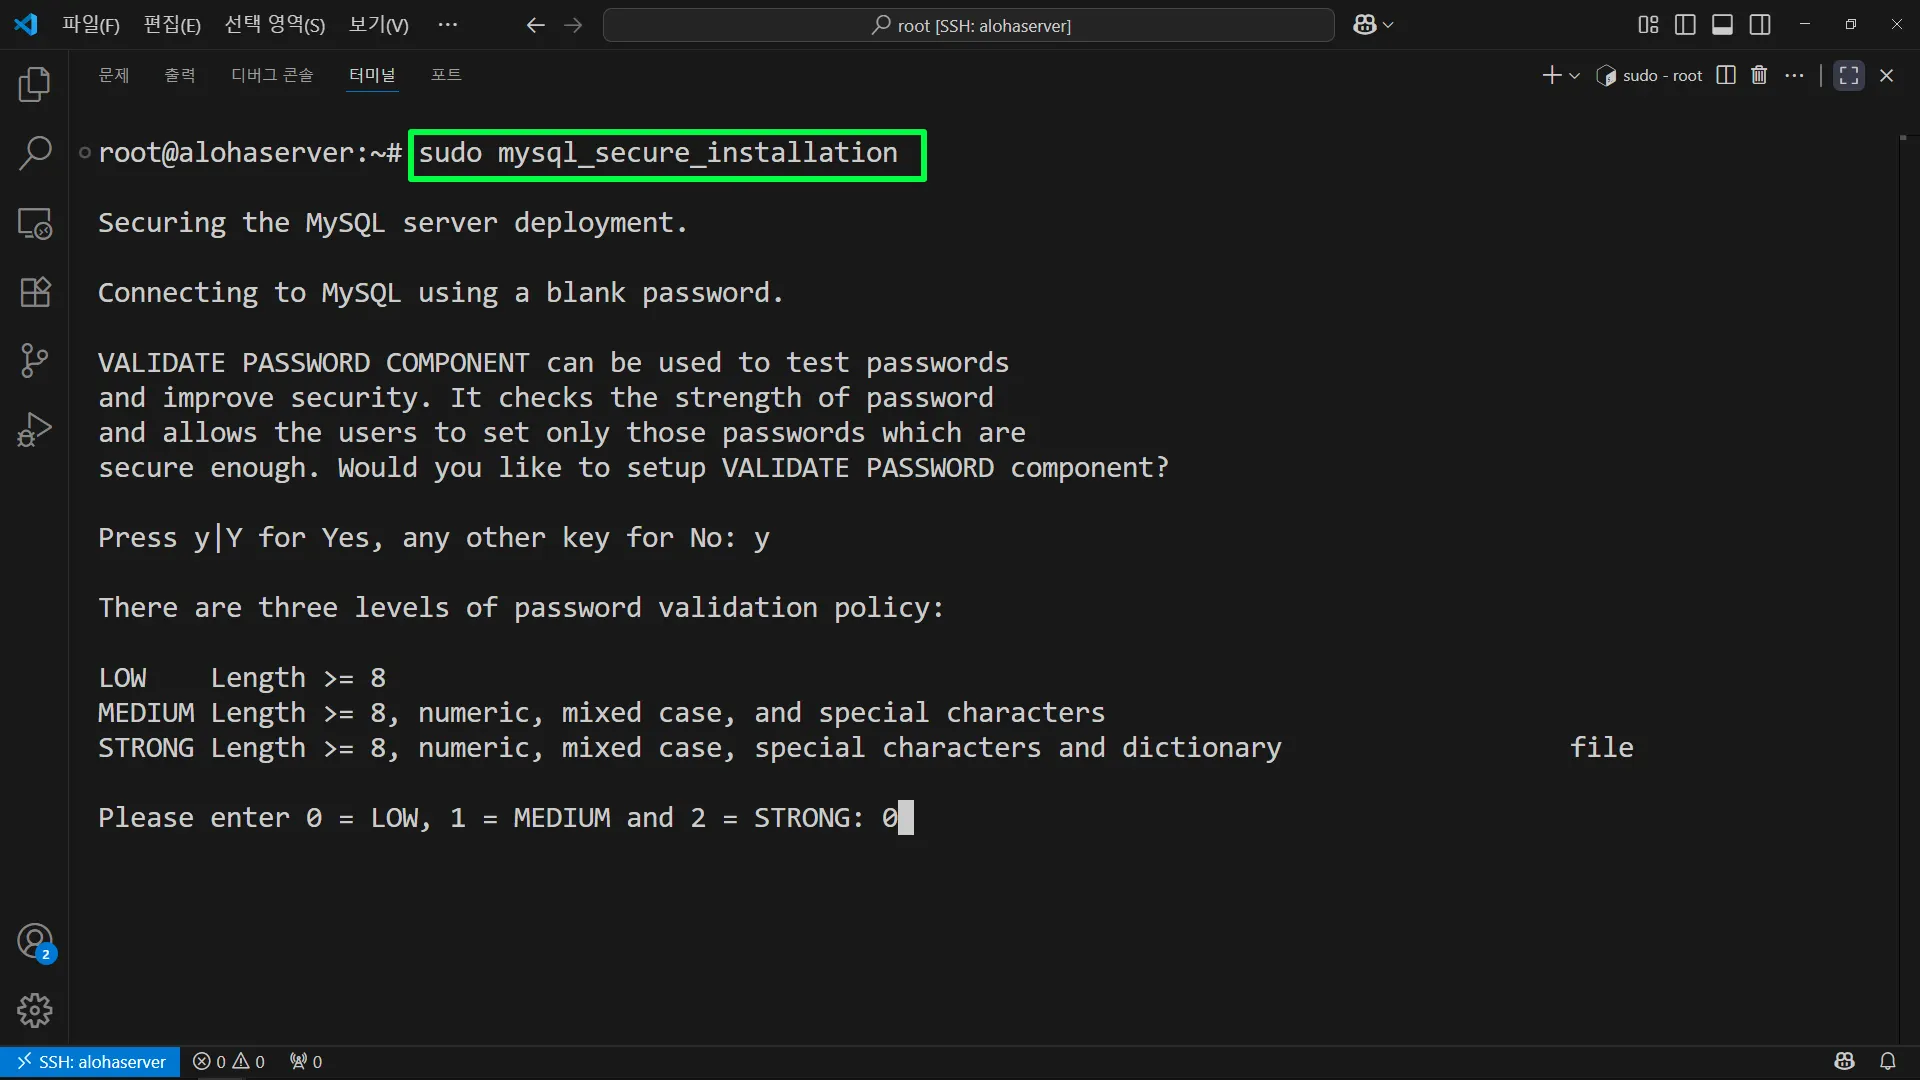Open the Extensions view icon
The image size is (1920, 1080).
(x=35, y=292)
